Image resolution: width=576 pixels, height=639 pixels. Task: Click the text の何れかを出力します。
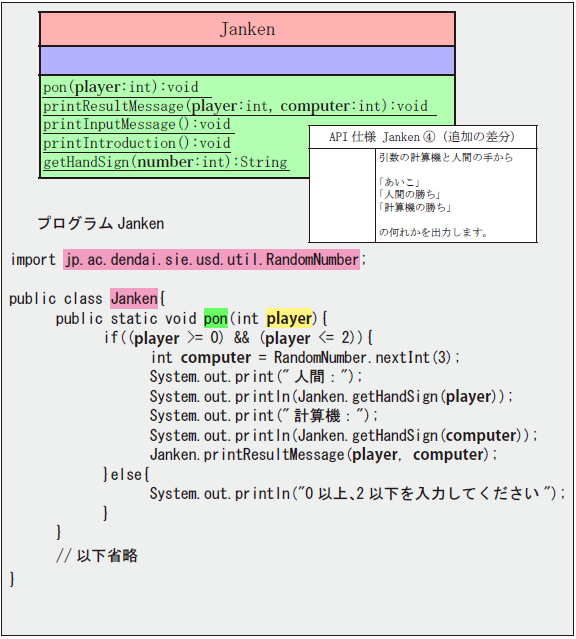coord(434,233)
